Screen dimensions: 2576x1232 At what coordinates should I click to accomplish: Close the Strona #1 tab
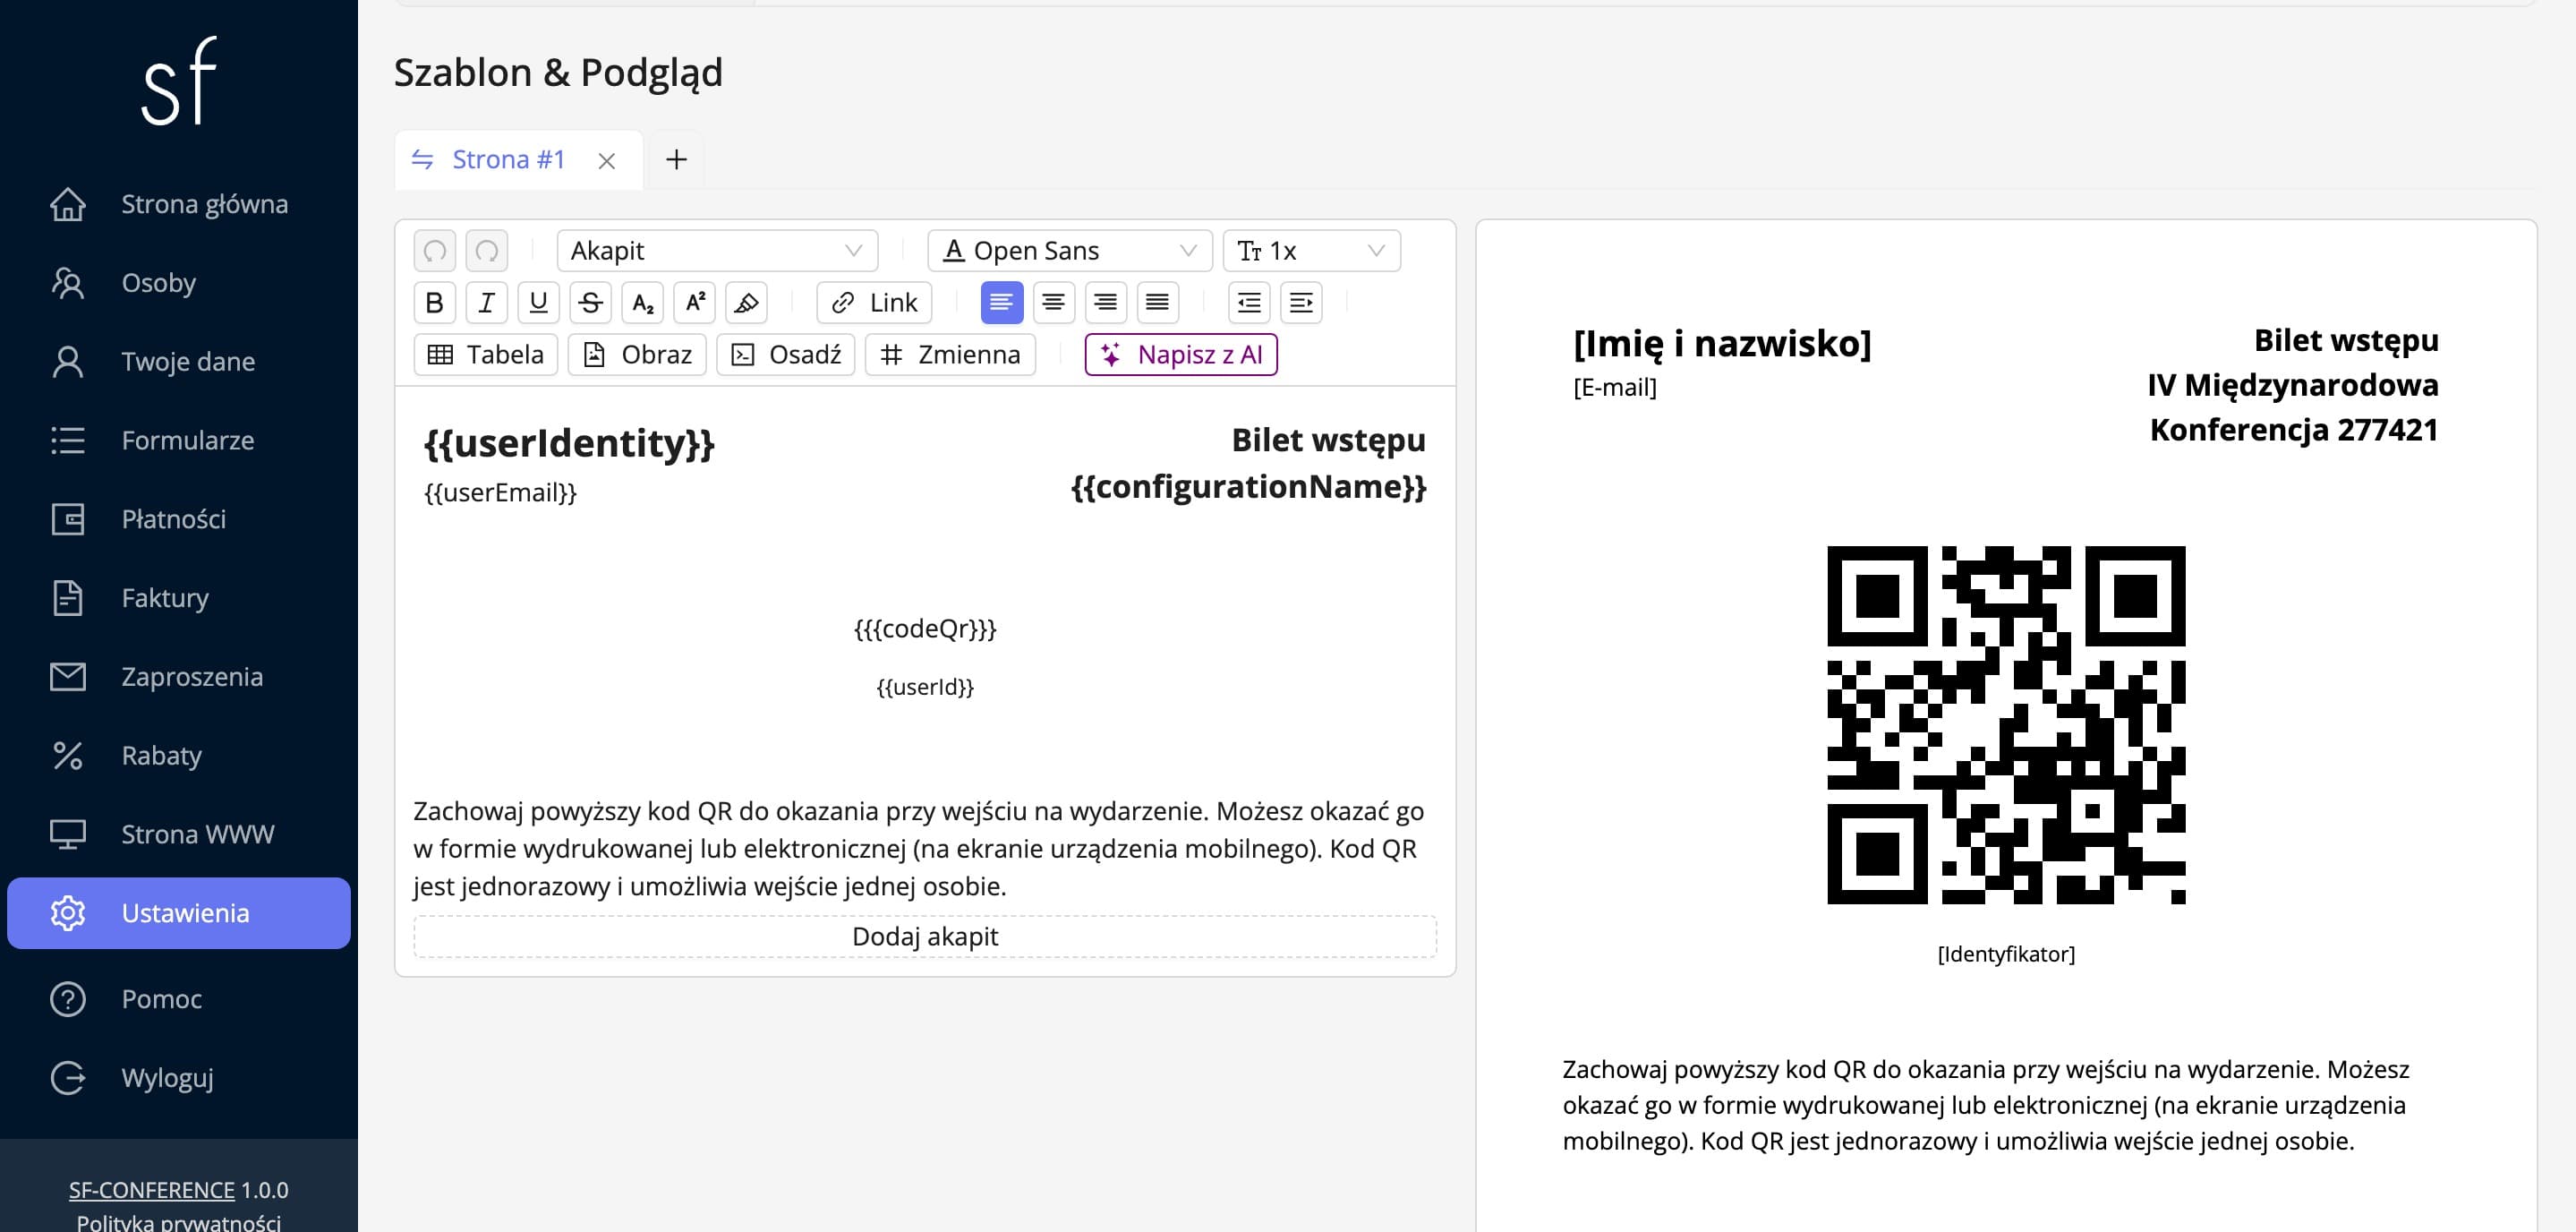coord(607,161)
